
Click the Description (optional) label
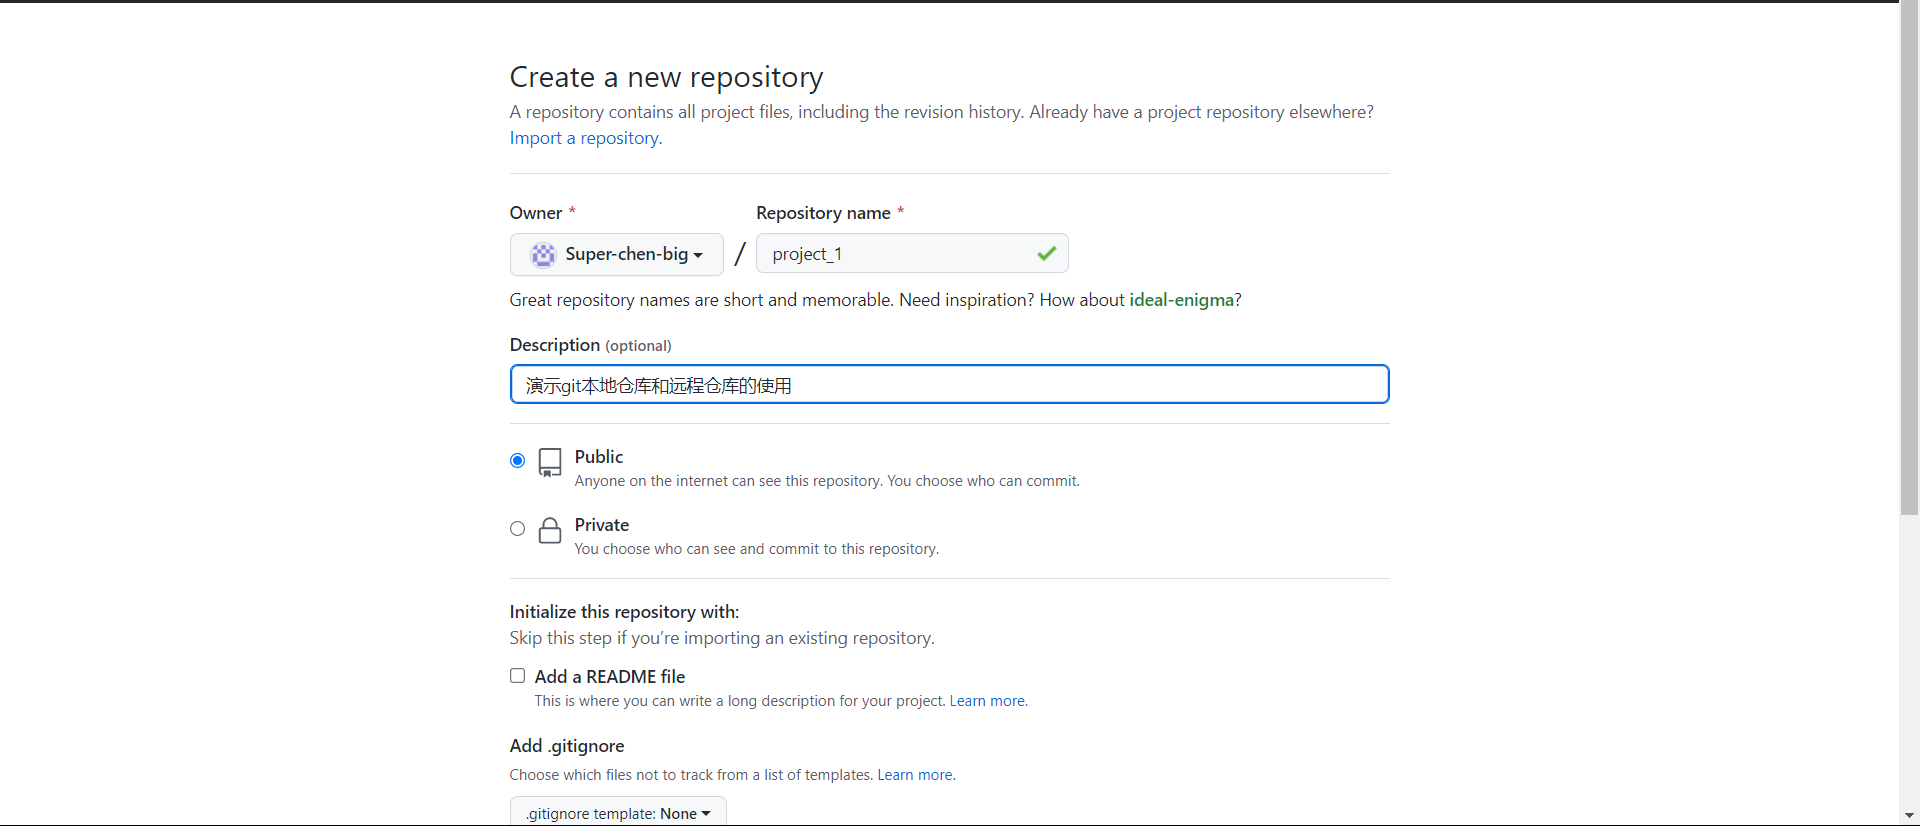tap(590, 345)
